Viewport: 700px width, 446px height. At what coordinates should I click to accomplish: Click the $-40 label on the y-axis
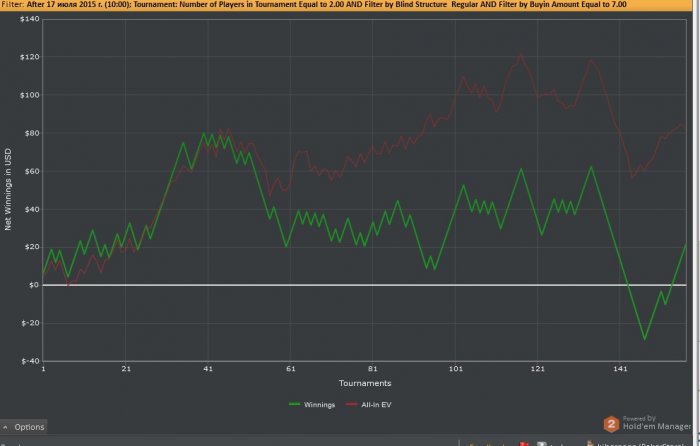(29, 360)
